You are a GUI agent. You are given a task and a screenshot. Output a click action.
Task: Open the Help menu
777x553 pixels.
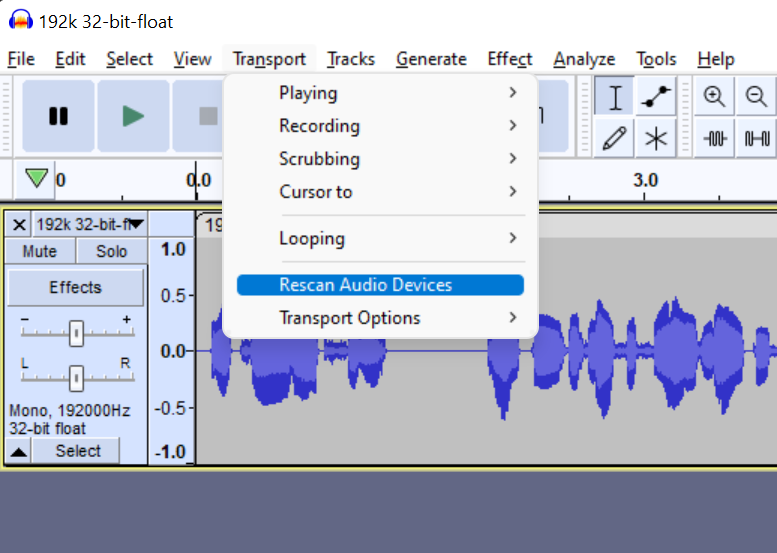click(x=716, y=59)
